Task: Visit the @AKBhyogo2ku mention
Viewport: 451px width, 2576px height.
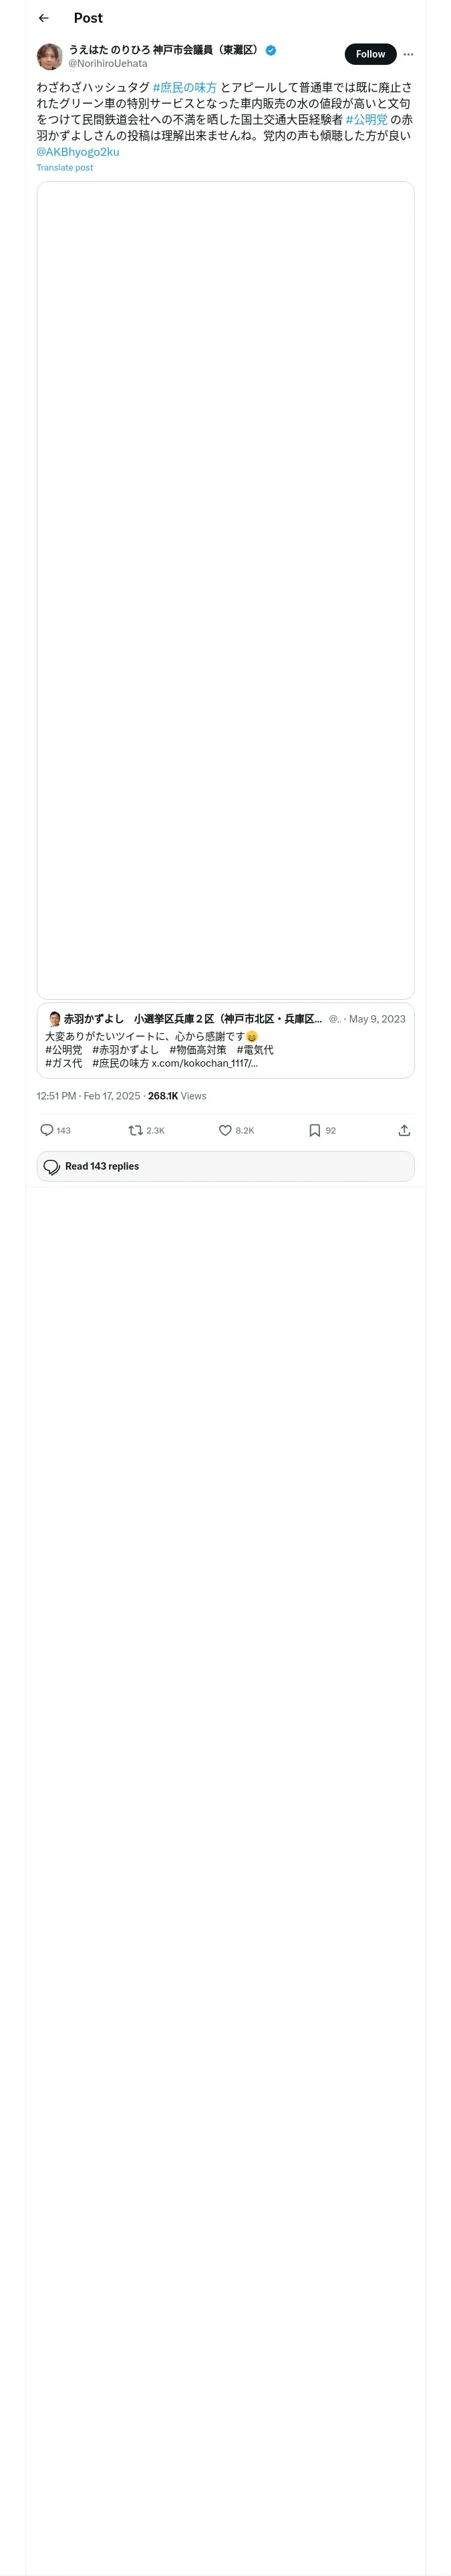Action: pos(78,152)
